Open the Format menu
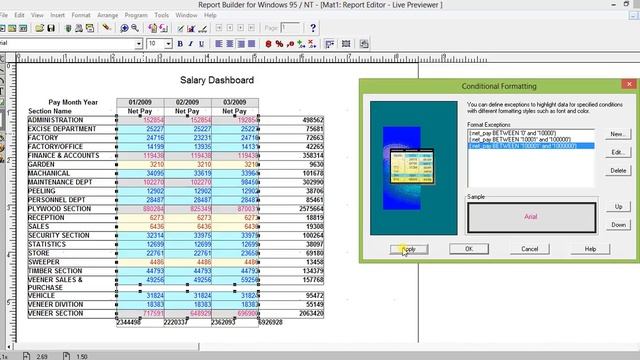Viewport: 640px width, 360px height. [81, 15]
